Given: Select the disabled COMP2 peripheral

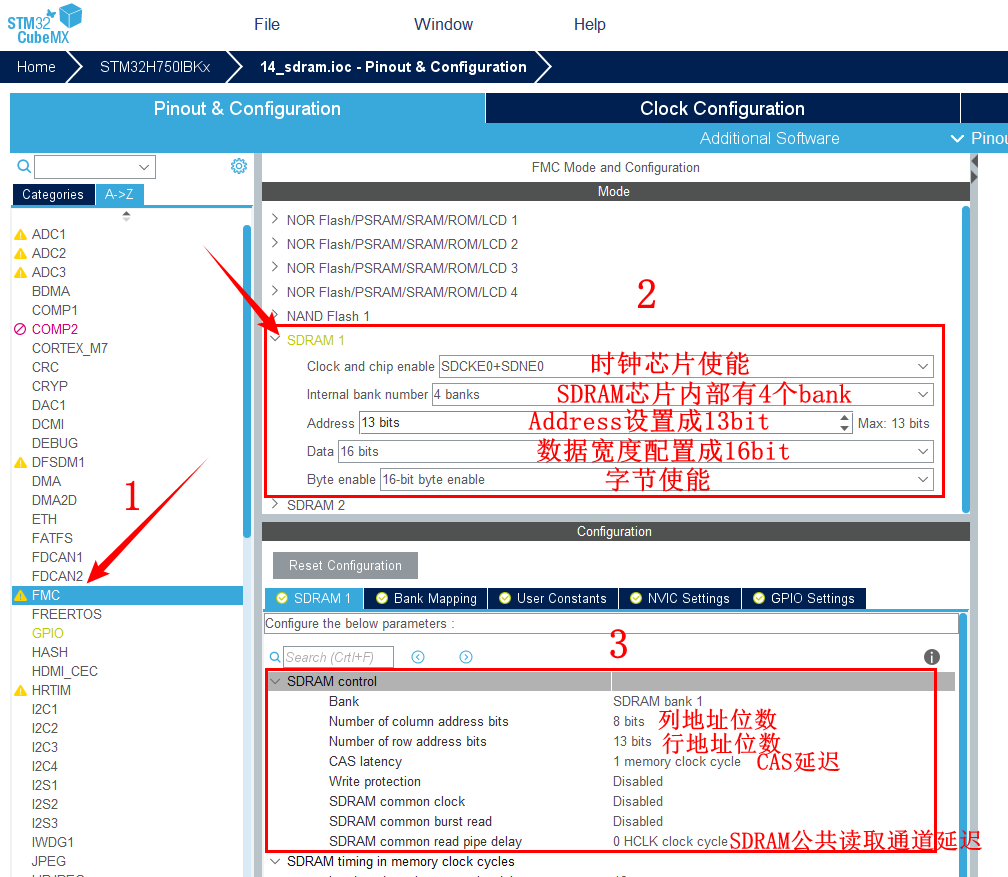Looking at the screenshot, I should point(54,329).
